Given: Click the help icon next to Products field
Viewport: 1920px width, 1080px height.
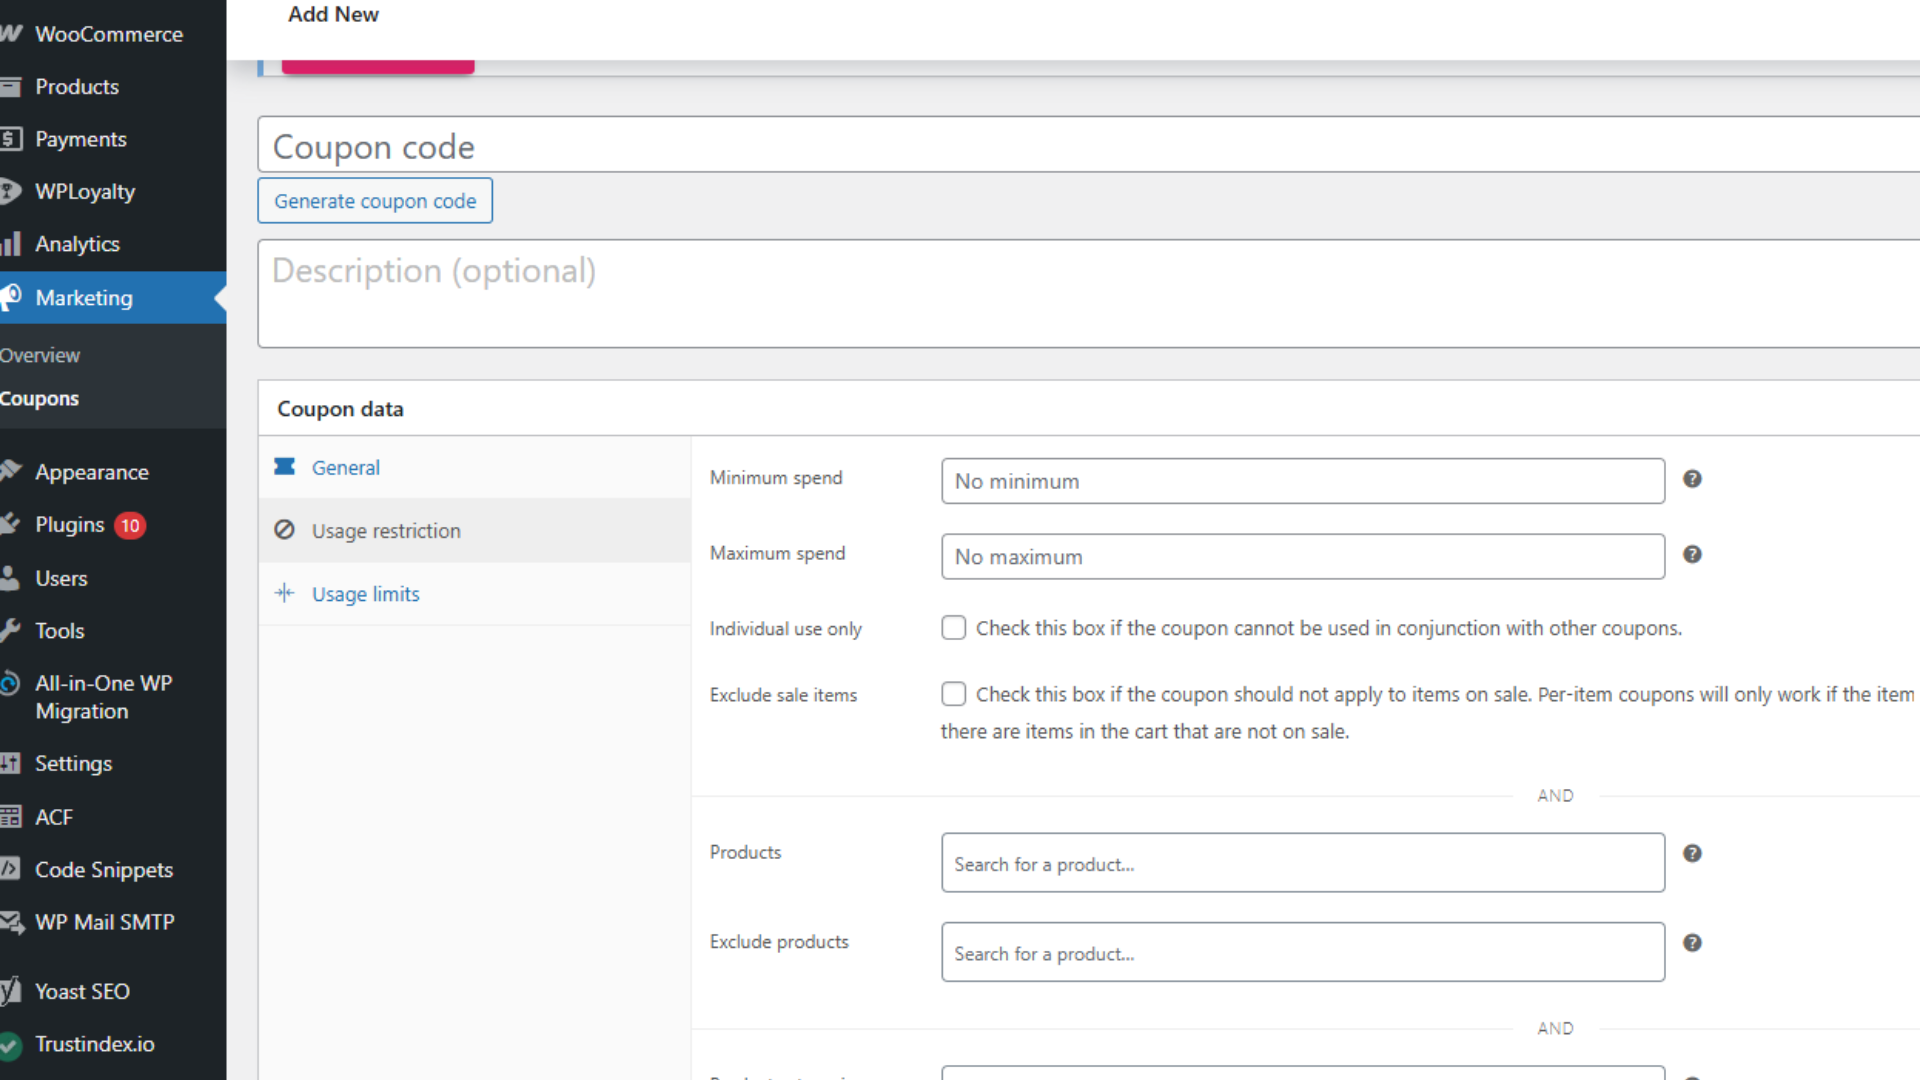Looking at the screenshot, I should [1692, 854].
